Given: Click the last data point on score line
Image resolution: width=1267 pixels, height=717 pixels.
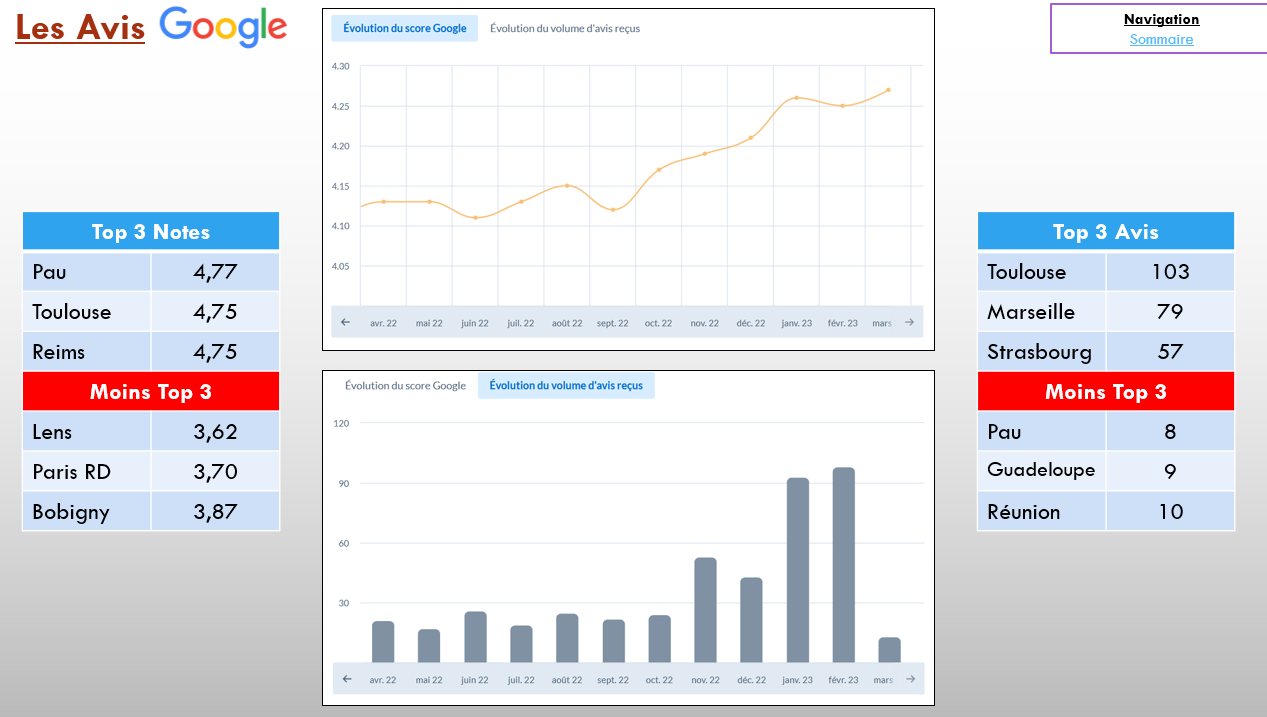Looking at the screenshot, I should [888, 90].
